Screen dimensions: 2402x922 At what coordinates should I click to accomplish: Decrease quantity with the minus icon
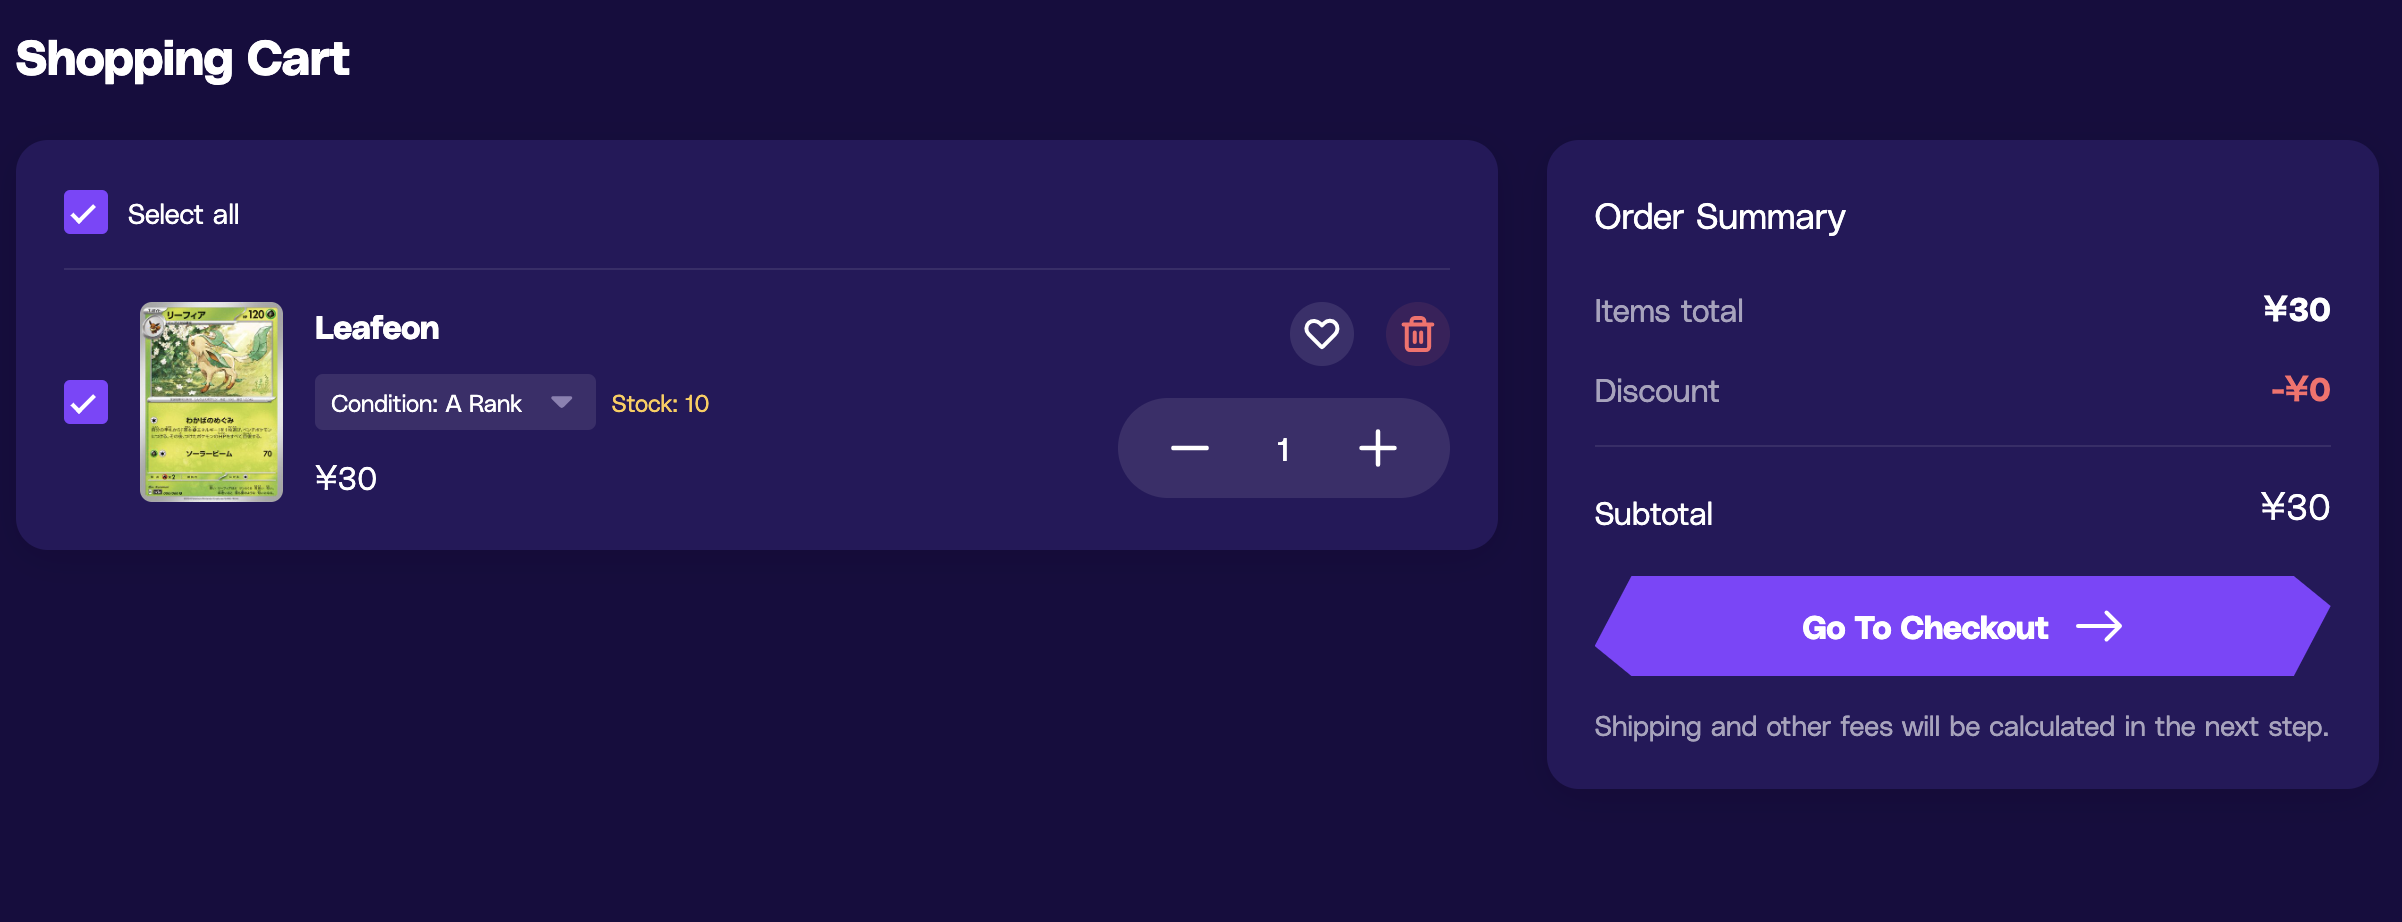point(1190,448)
